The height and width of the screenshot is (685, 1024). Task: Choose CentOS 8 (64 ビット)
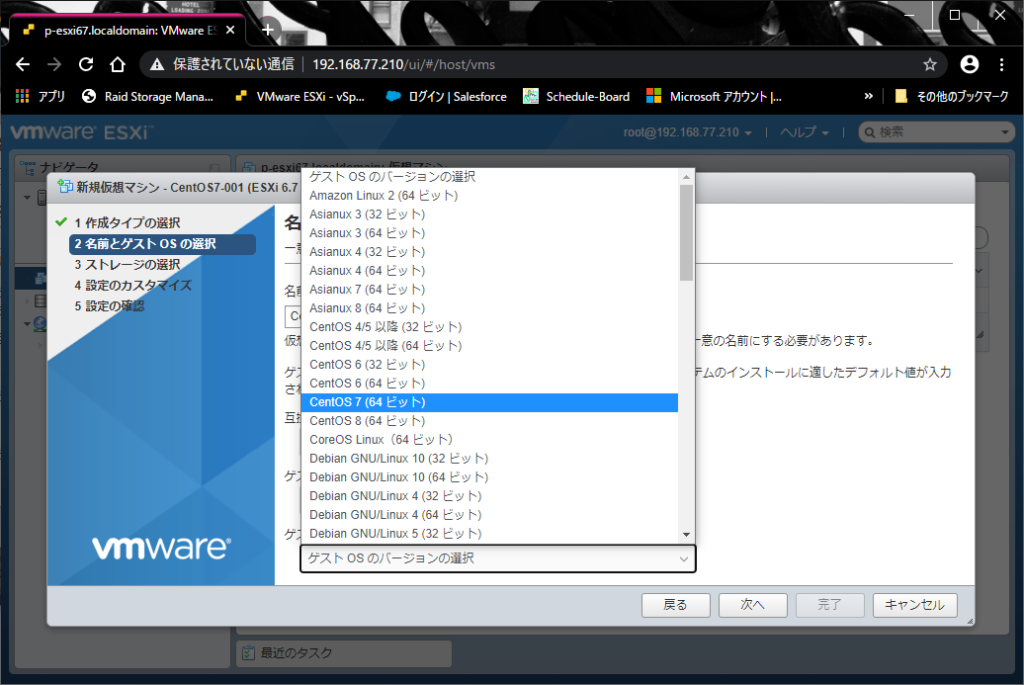(x=489, y=421)
